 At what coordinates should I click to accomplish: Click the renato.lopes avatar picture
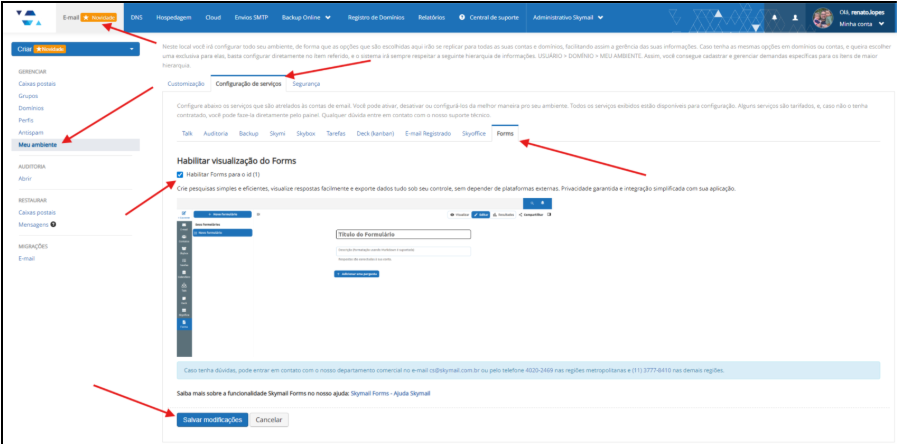pyautogui.click(x=823, y=17)
